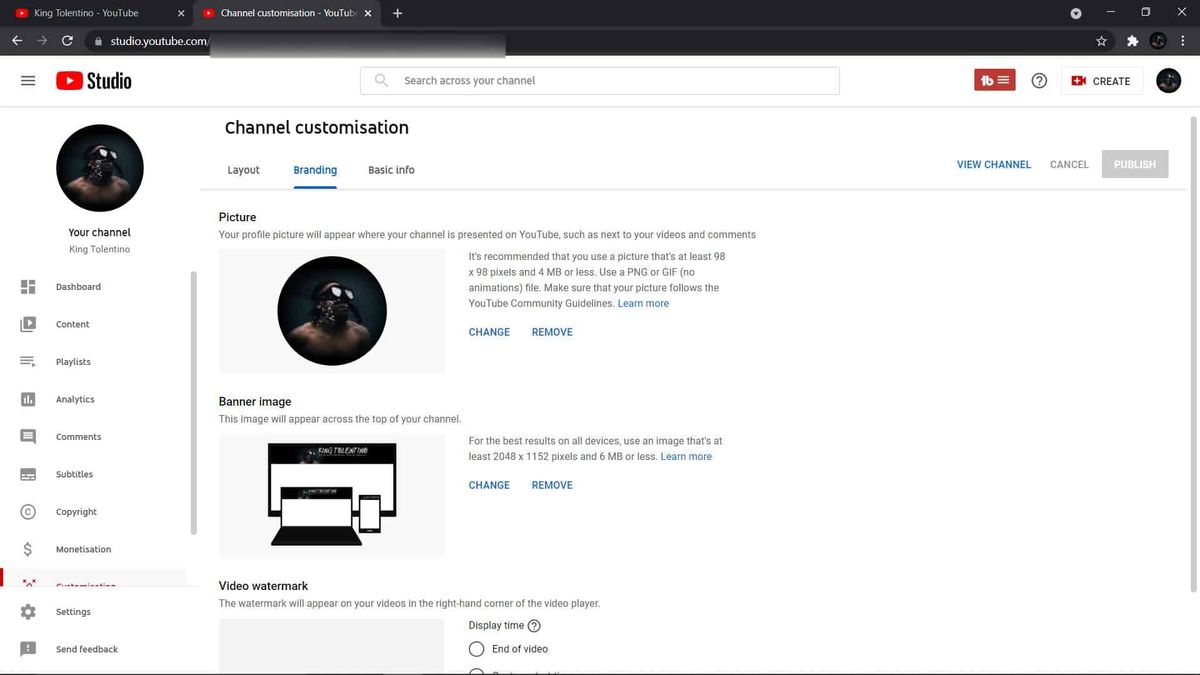Viewport: 1200px width, 675px height.
Task: Click the Video watermark heading
Action: pos(264,586)
